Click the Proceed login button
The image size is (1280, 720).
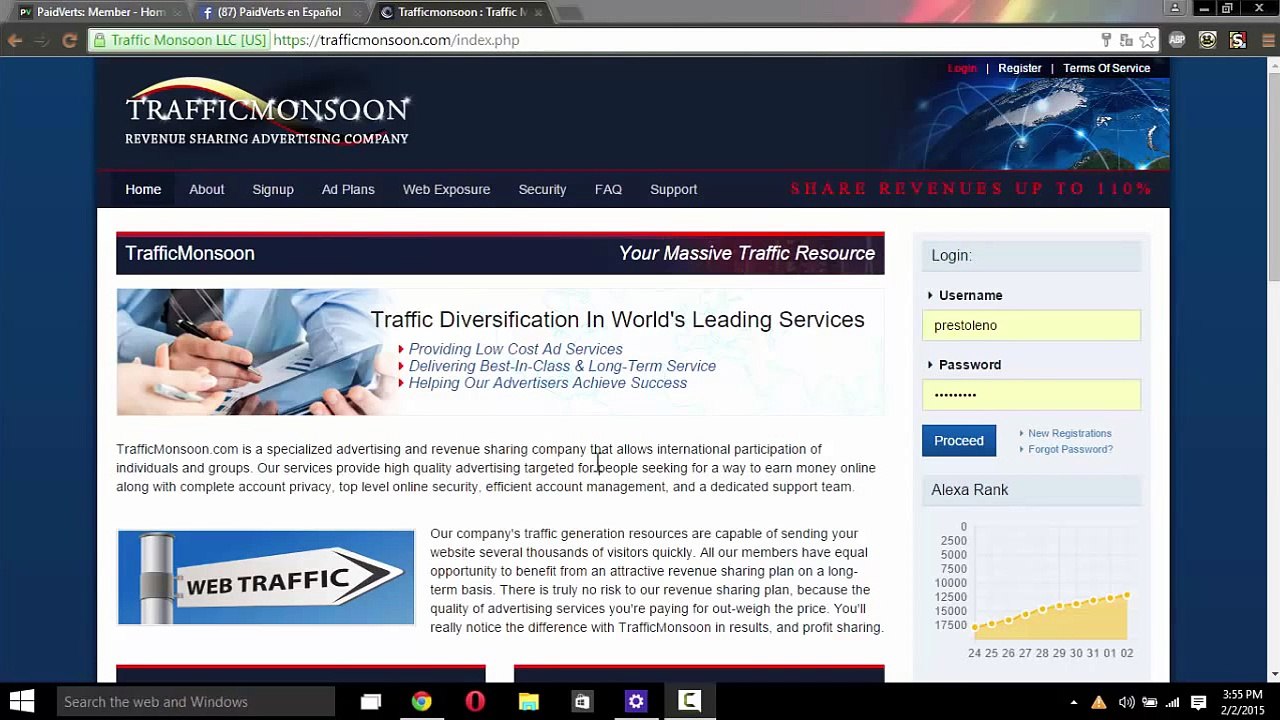click(x=959, y=440)
